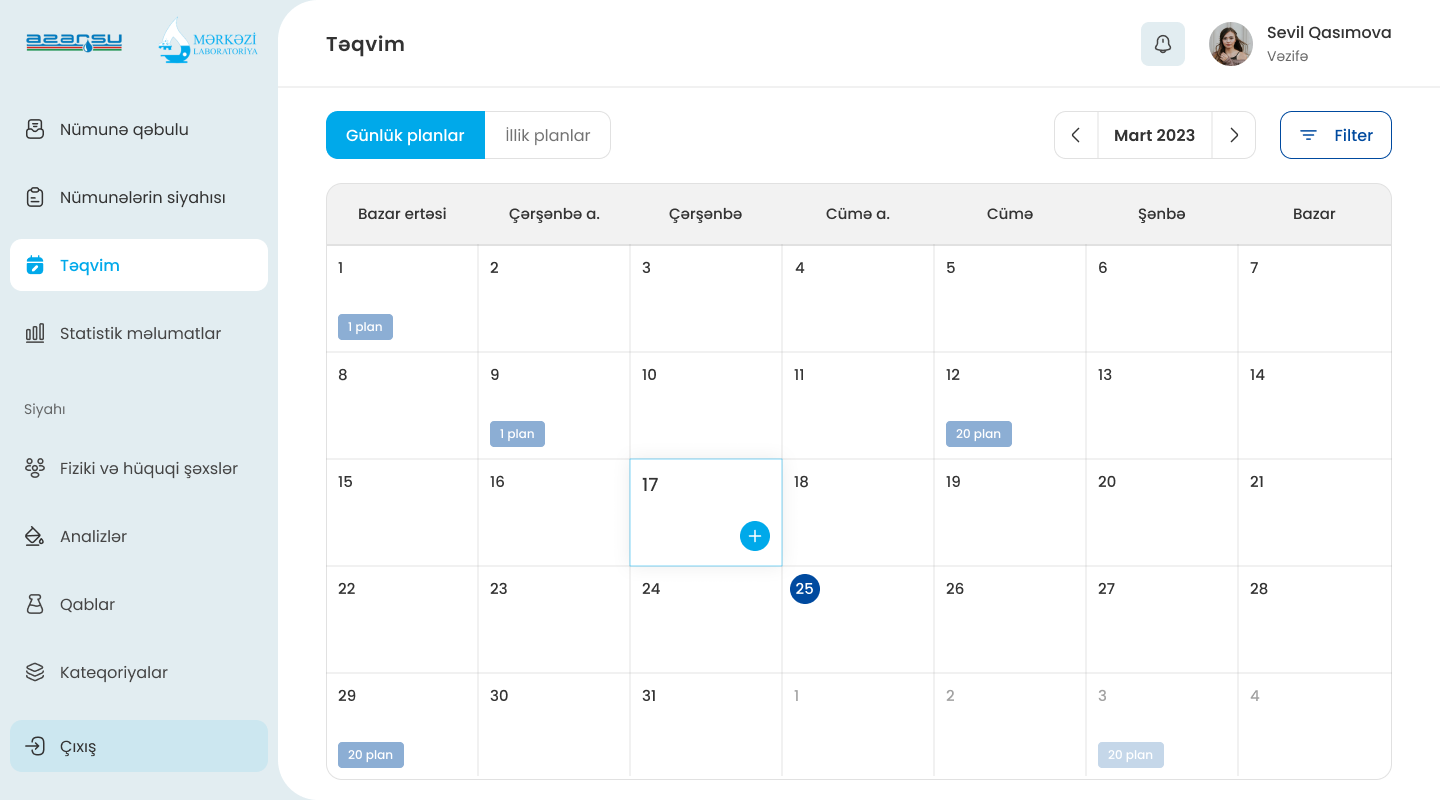Open the 1 plan badge on day 9
This screenshot has width=1440, height=800.
coord(517,434)
